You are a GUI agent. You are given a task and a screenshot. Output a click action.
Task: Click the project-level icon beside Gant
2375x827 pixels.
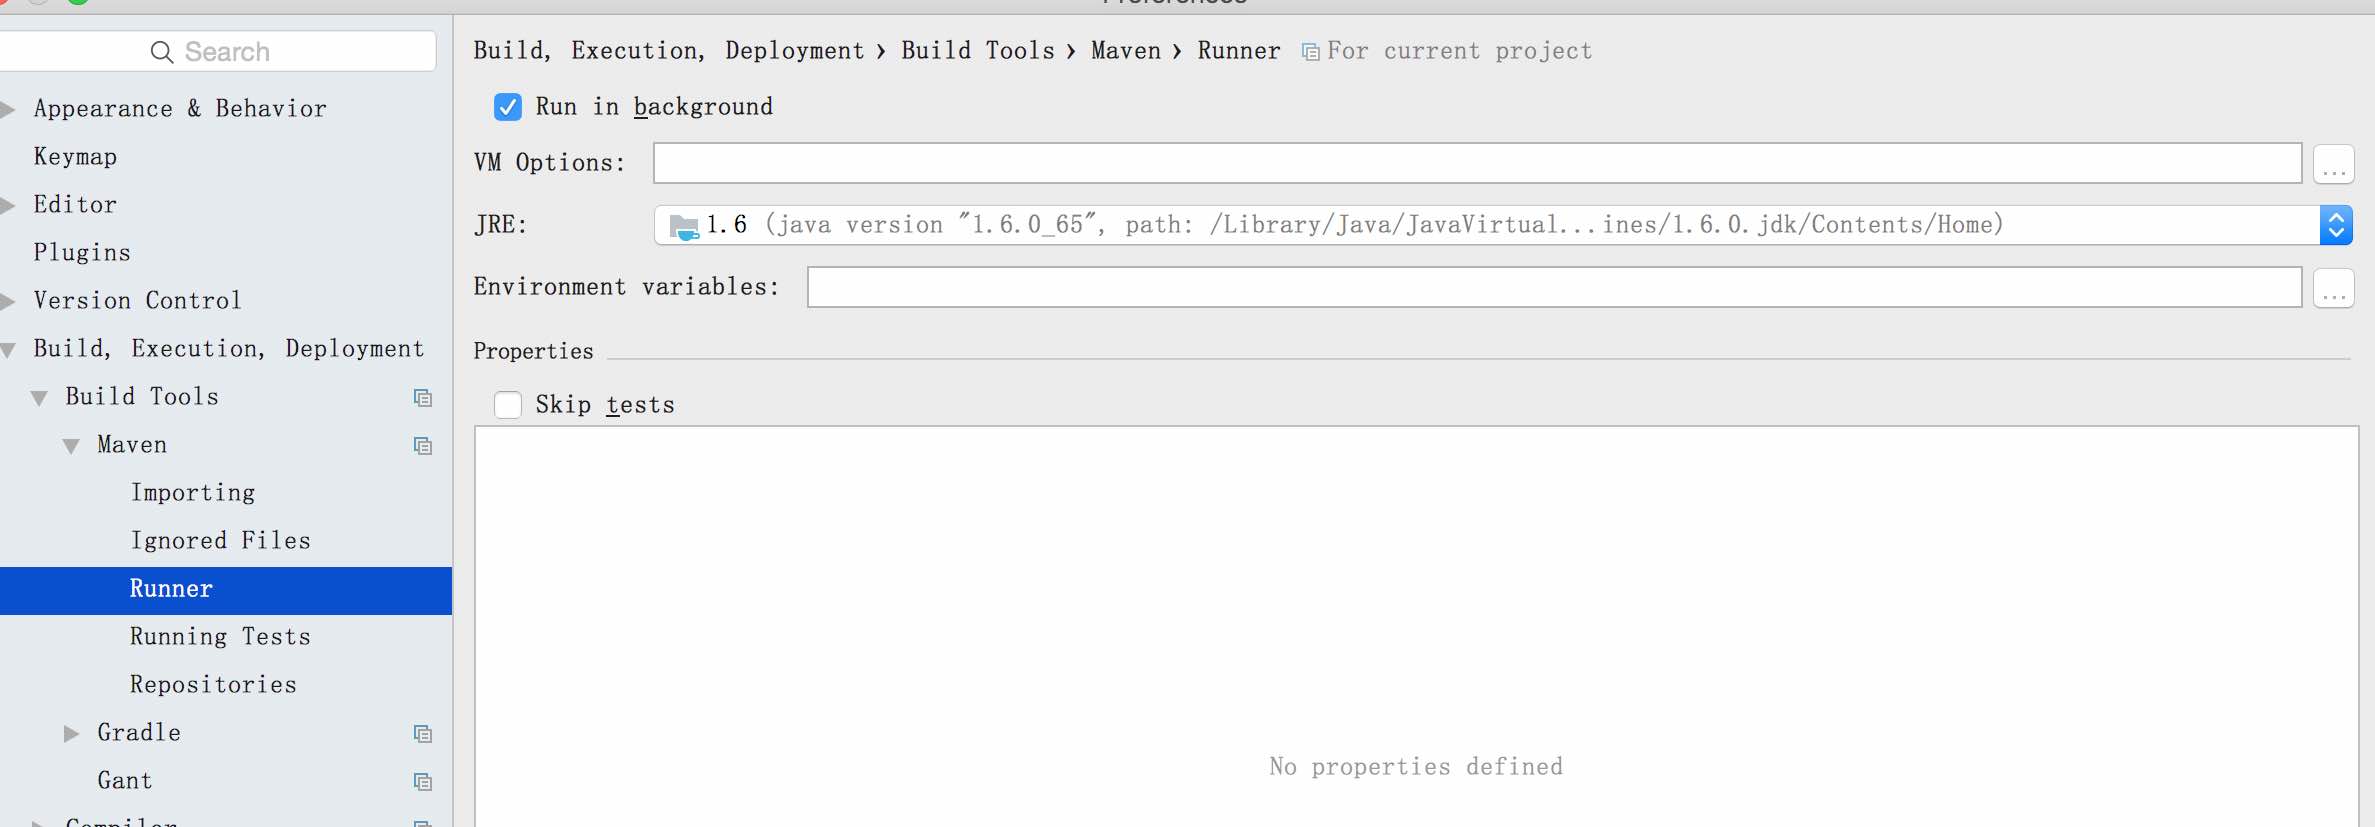(x=423, y=782)
